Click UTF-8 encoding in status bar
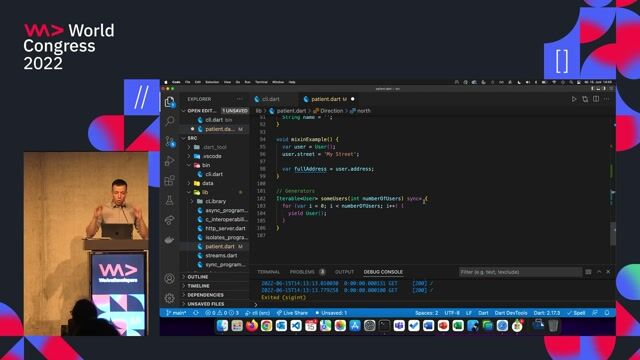Screen dimensions: 640x360 click(452, 313)
